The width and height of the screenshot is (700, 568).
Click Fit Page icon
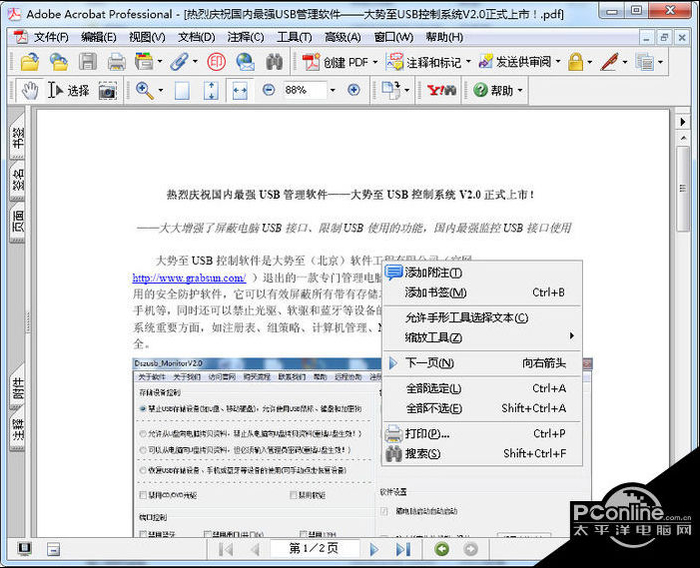click(x=211, y=91)
